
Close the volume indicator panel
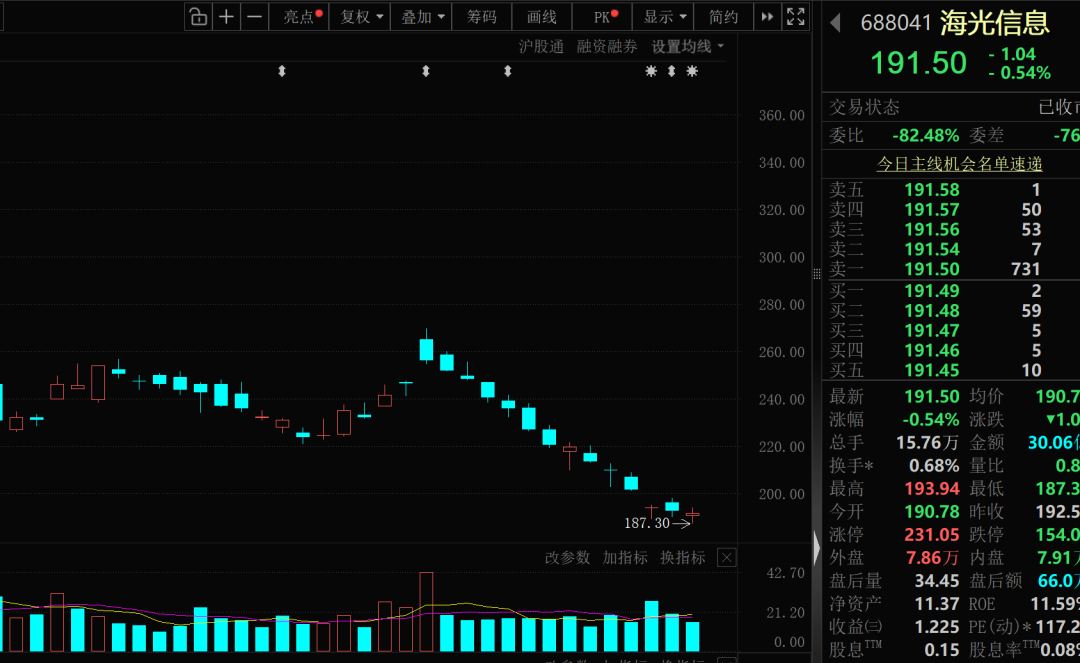click(727, 558)
